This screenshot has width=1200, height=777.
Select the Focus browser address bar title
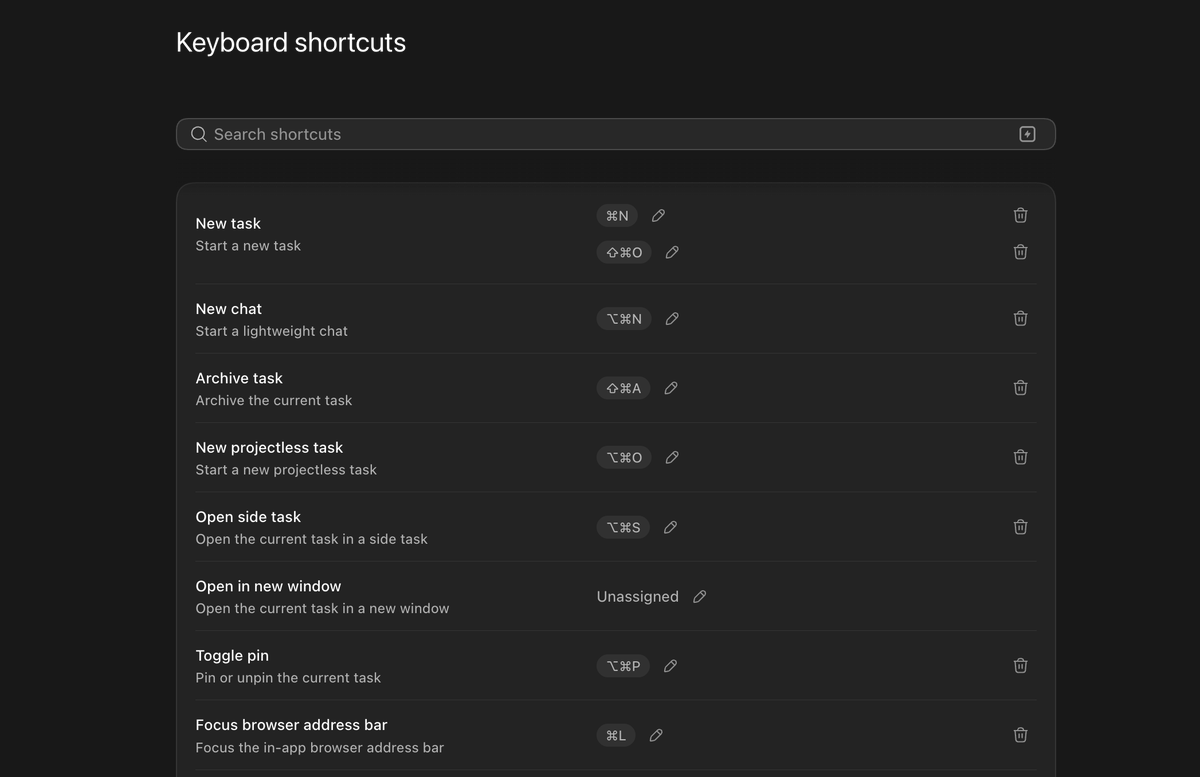tap(291, 724)
